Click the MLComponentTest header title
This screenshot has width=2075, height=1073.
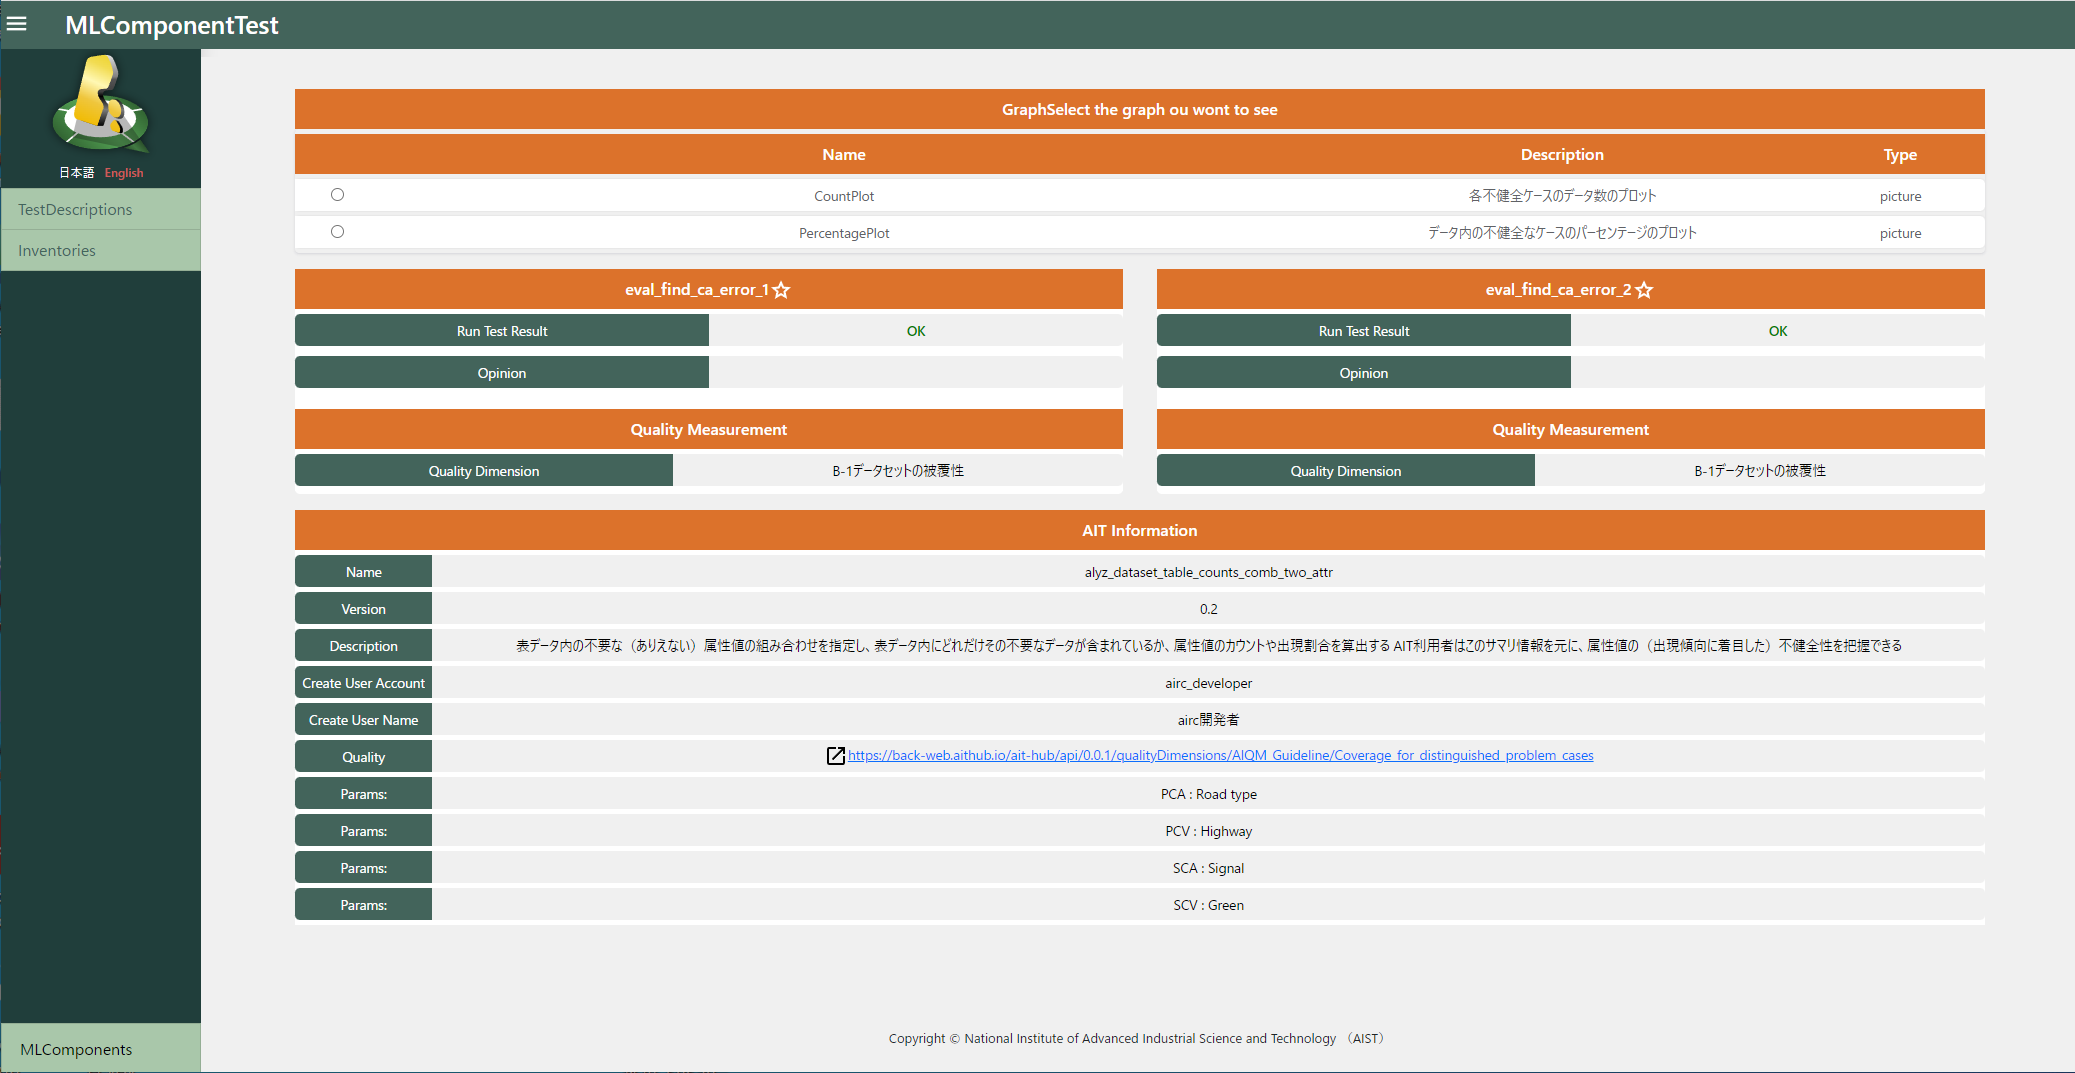coord(171,25)
